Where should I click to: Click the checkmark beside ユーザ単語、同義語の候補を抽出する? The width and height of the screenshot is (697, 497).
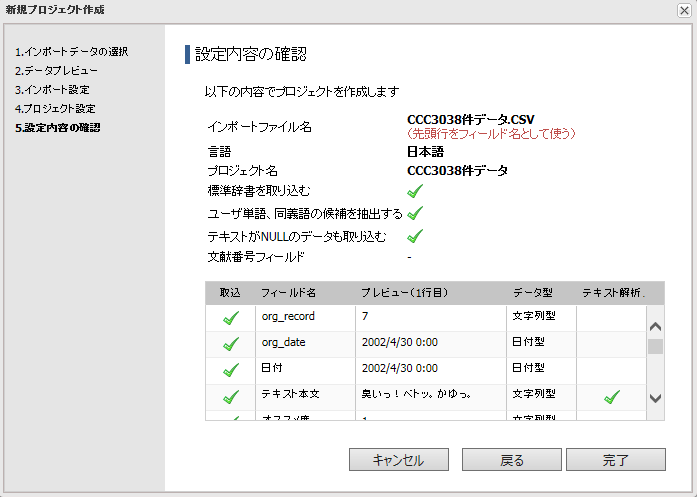point(415,213)
